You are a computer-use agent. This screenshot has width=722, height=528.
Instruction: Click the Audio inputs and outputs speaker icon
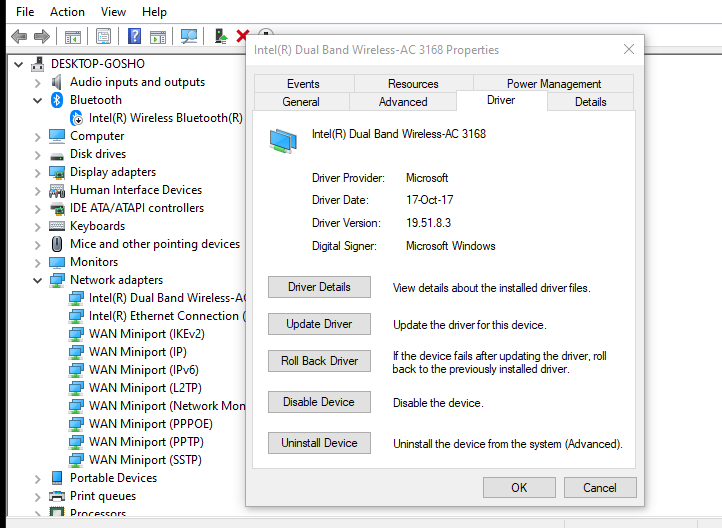(57, 82)
